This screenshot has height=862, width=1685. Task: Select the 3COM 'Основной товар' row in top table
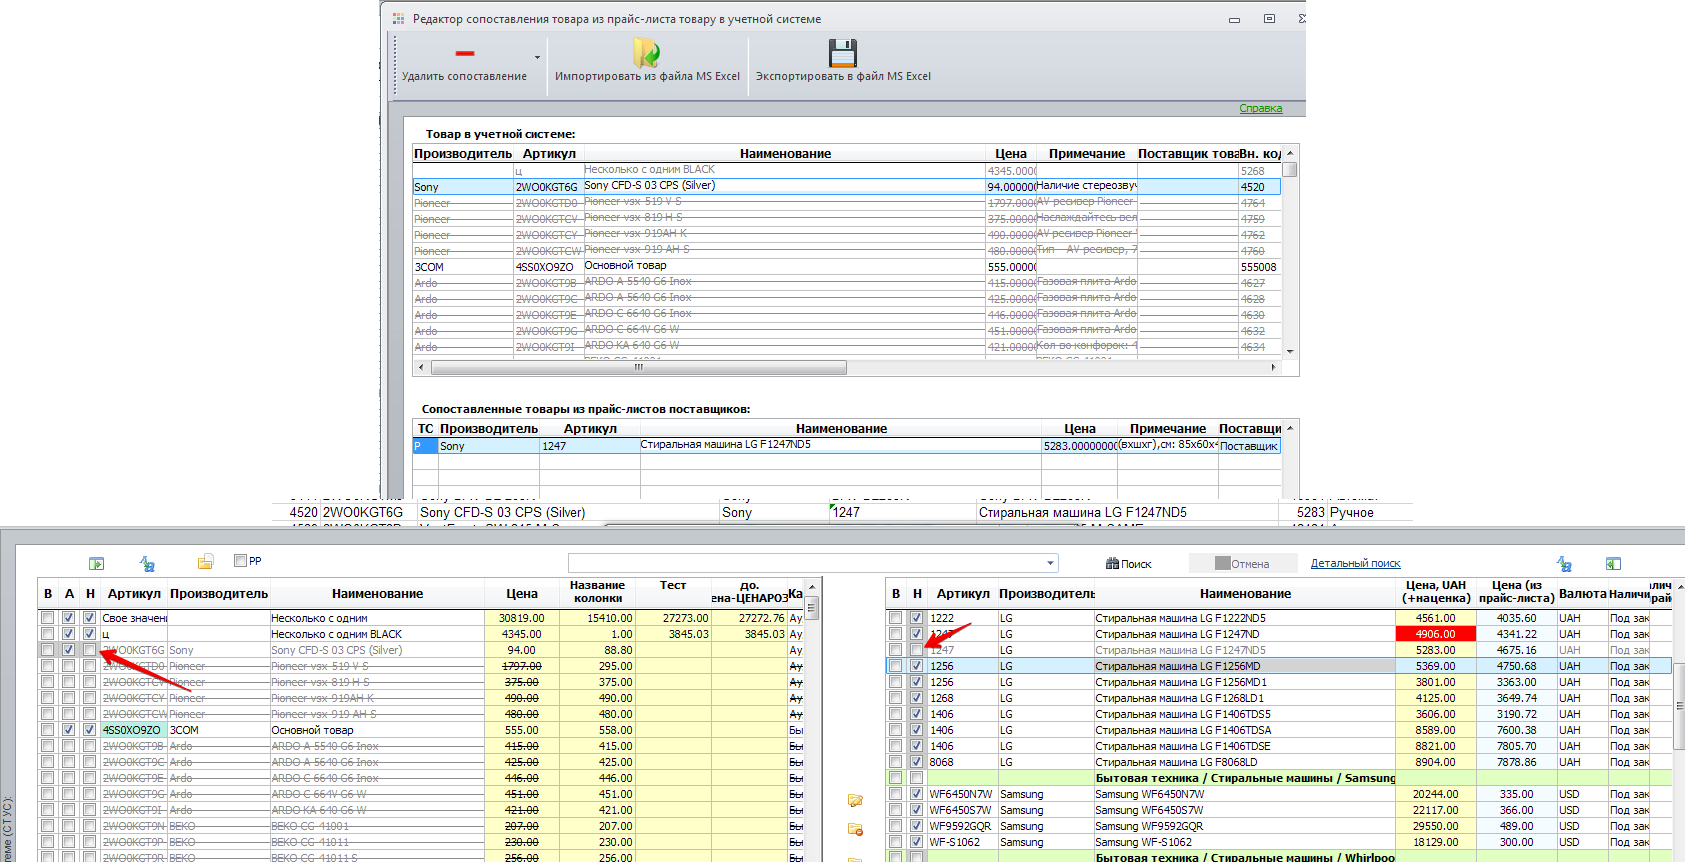coord(846,267)
